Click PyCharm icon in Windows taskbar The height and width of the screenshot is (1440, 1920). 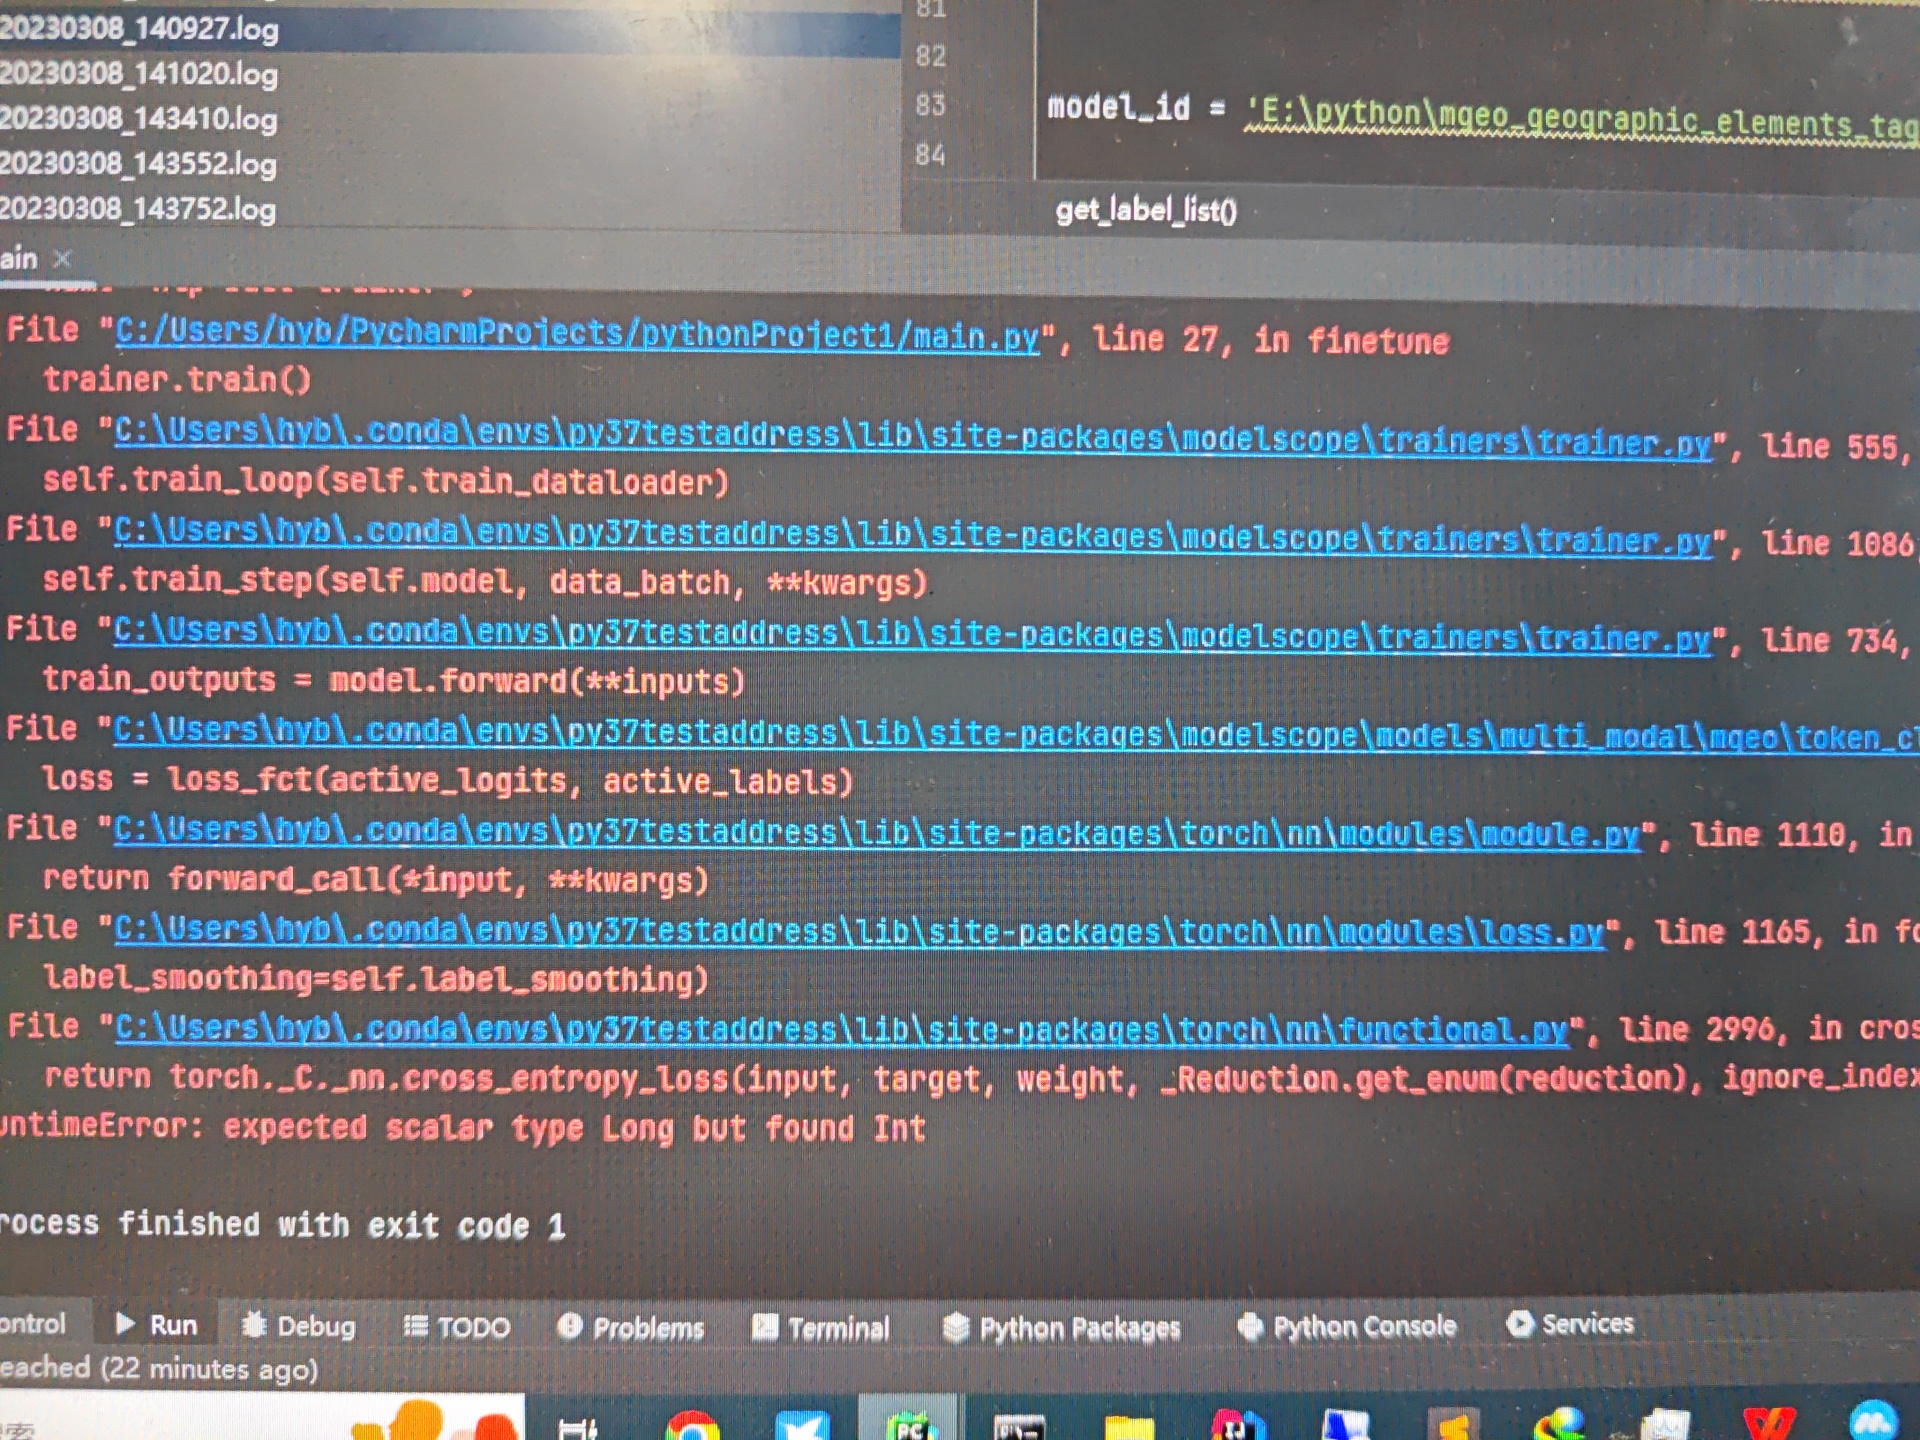(x=908, y=1428)
